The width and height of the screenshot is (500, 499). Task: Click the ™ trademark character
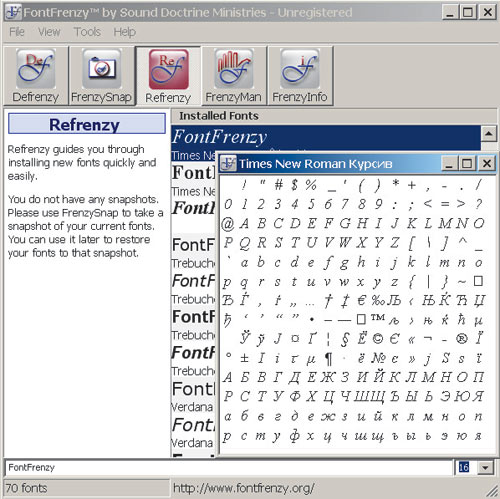coord(378,317)
